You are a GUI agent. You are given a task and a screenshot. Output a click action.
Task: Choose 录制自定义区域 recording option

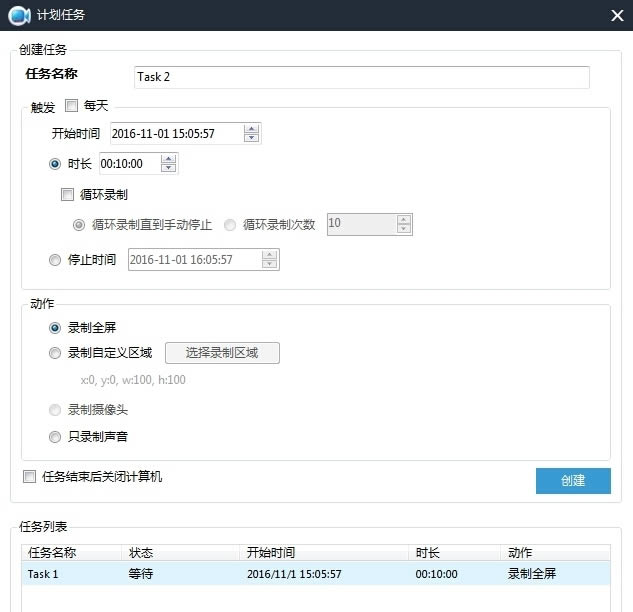pos(55,353)
